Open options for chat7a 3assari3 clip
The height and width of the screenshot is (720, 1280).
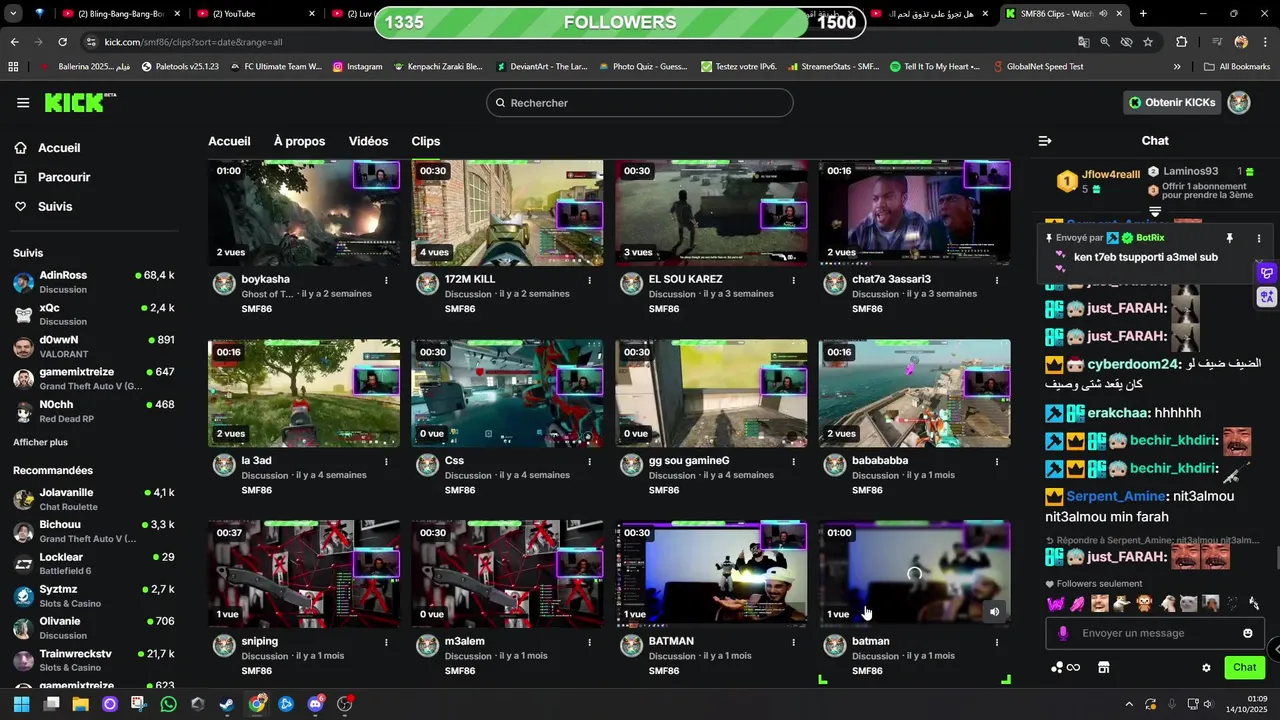click(x=996, y=280)
